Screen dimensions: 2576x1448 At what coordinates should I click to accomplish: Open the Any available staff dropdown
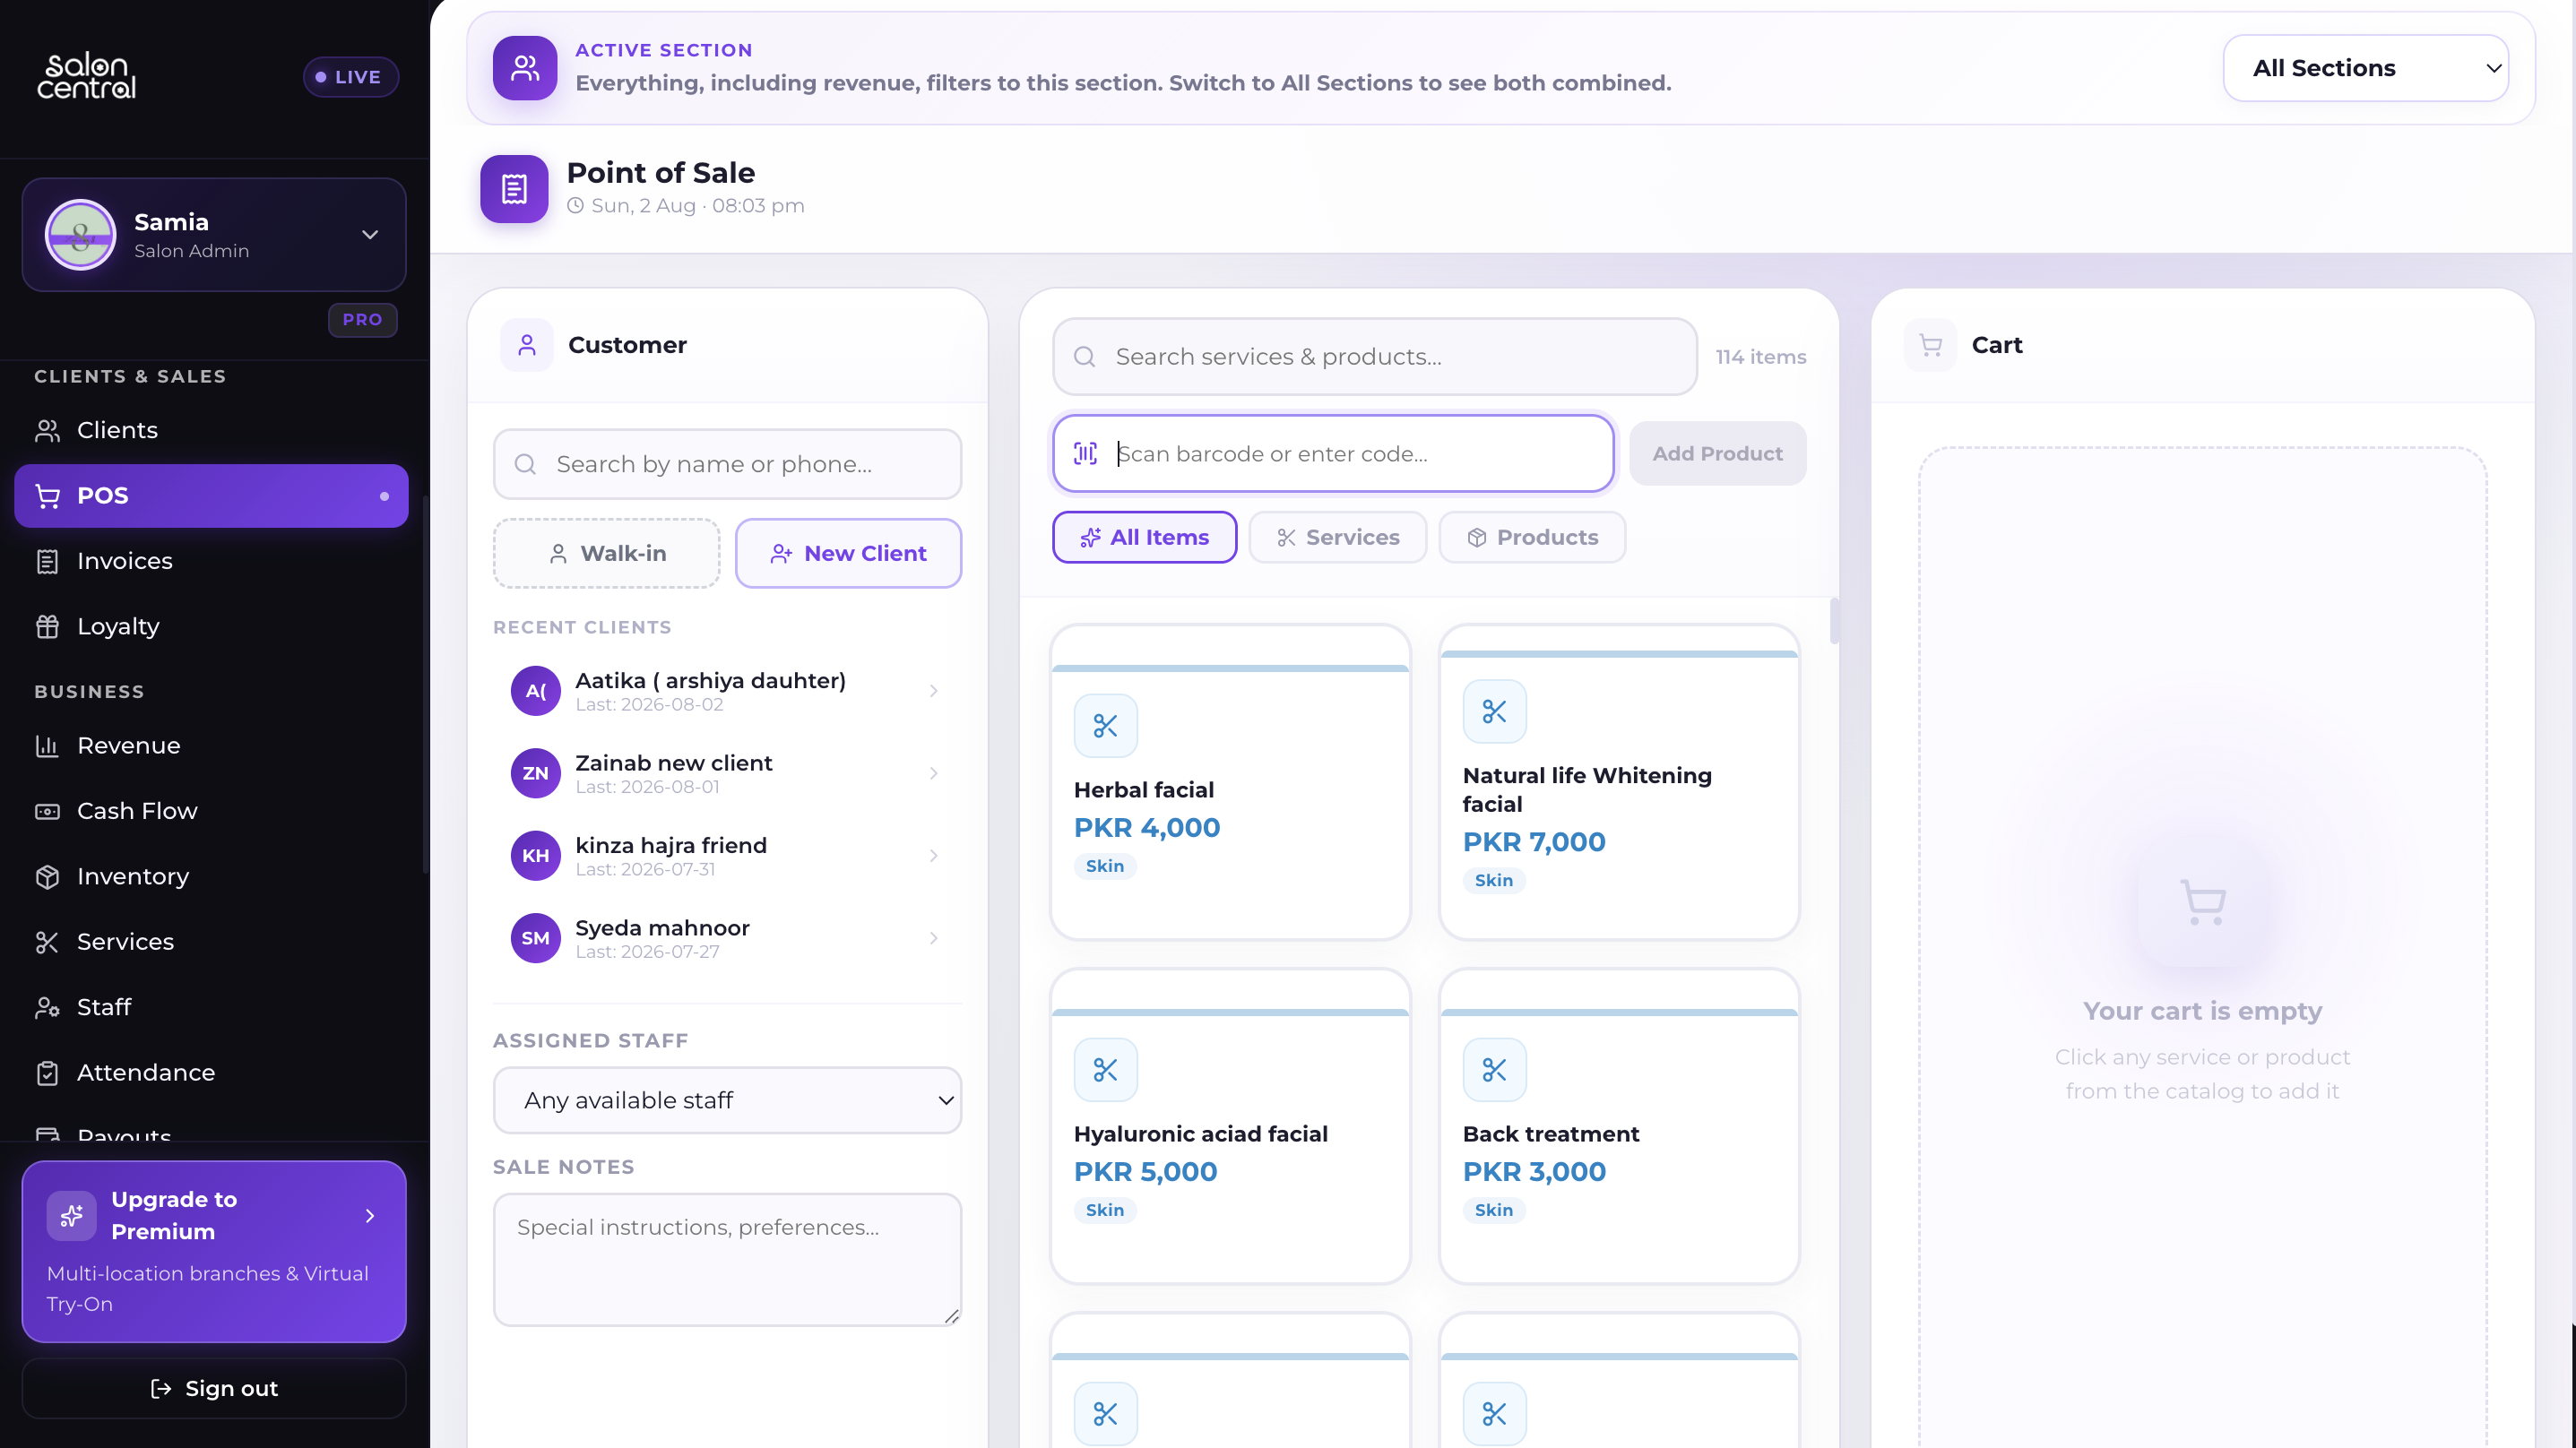[727, 1100]
